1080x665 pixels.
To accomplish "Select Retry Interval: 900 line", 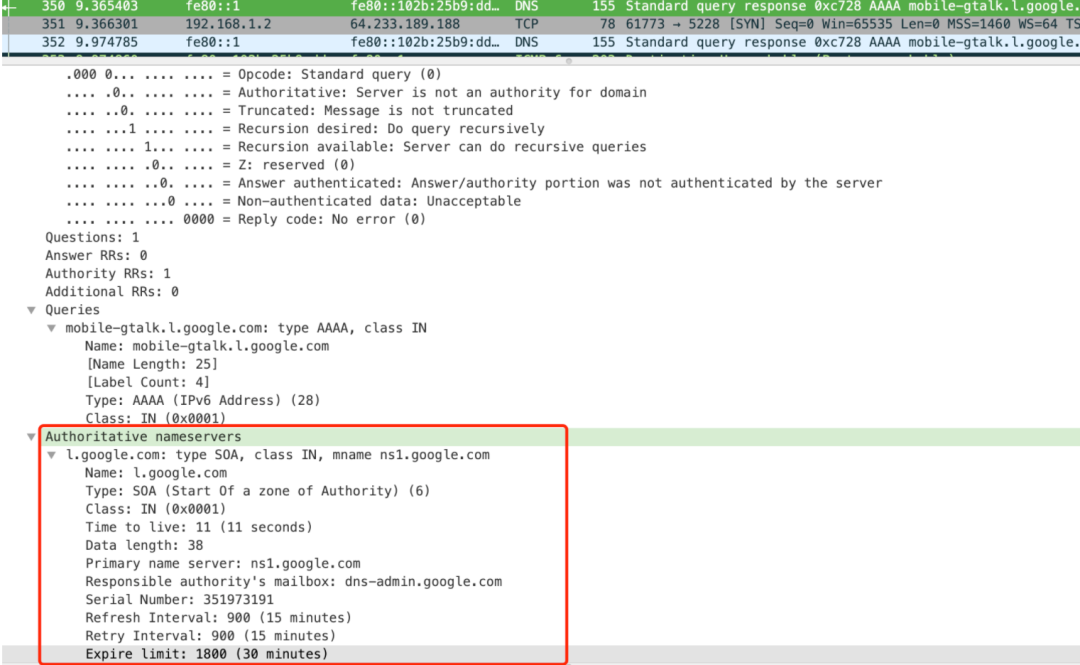I will (210, 636).
